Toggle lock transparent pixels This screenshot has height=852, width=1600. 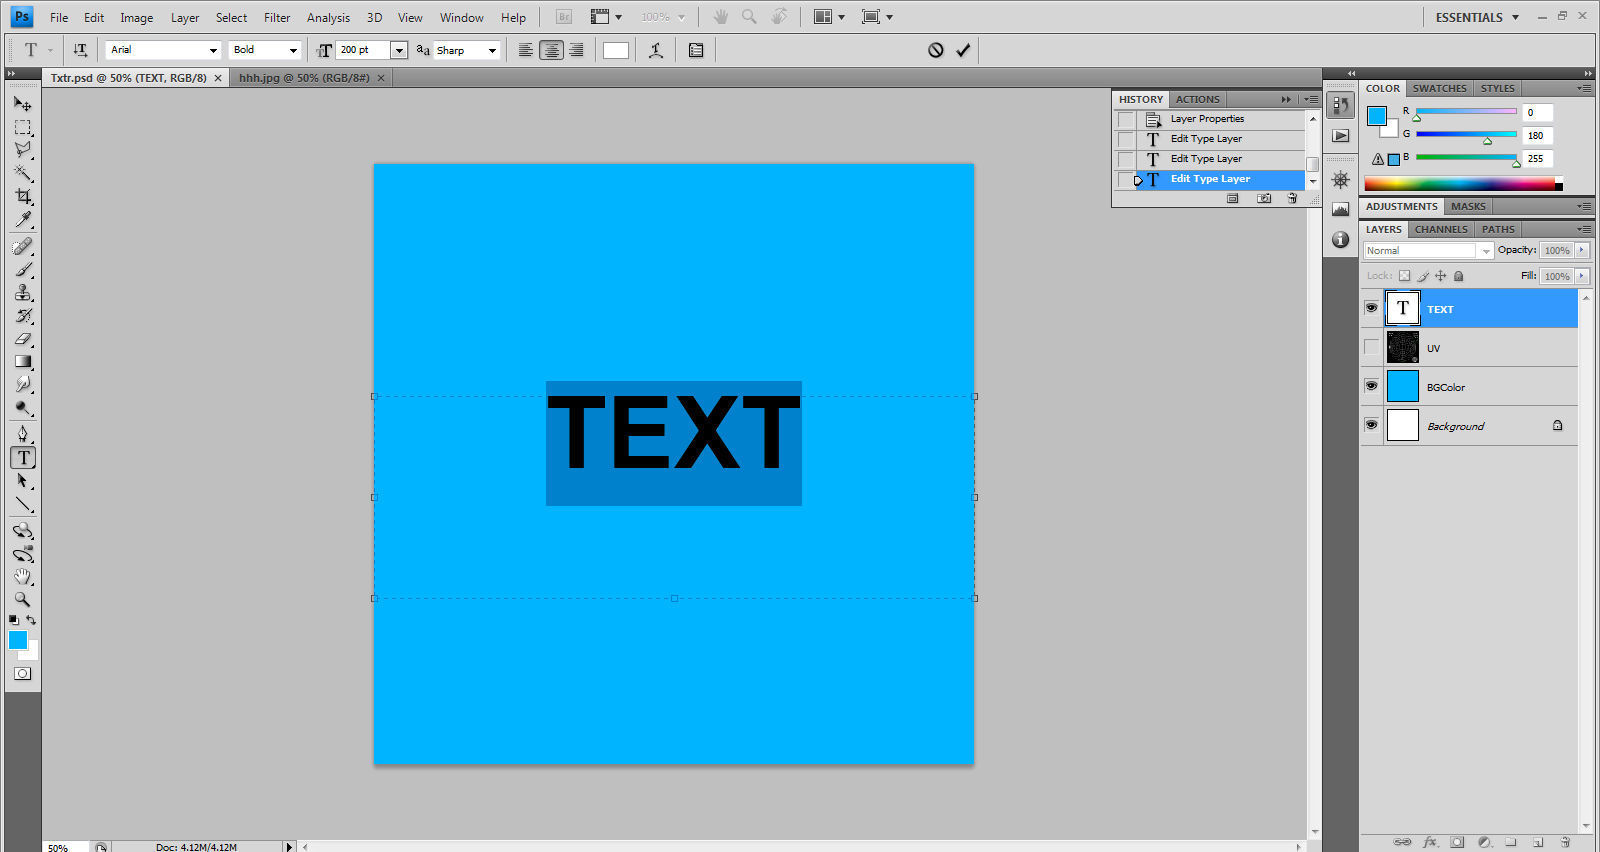click(x=1404, y=276)
